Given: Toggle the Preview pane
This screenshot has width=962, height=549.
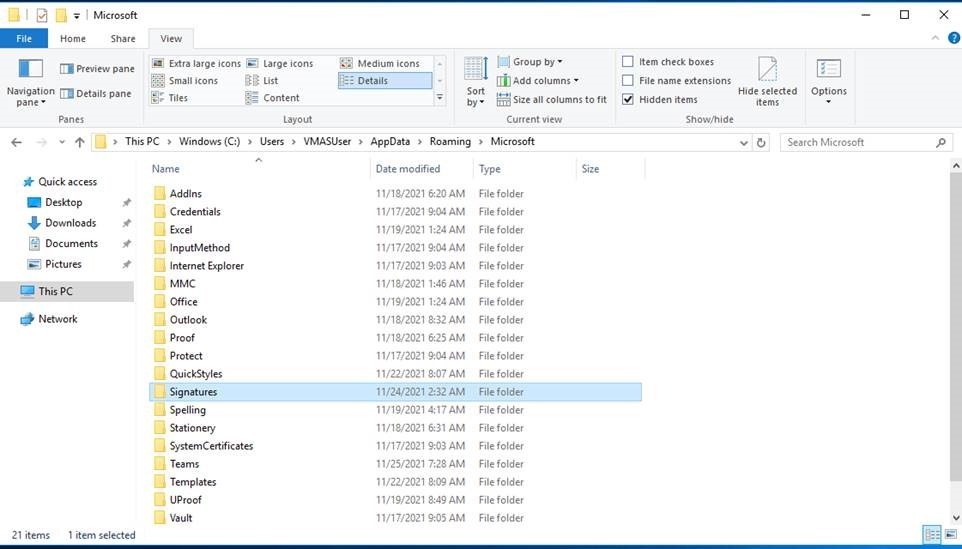Looking at the screenshot, I should pyautogui.click(x=97, y=69).
